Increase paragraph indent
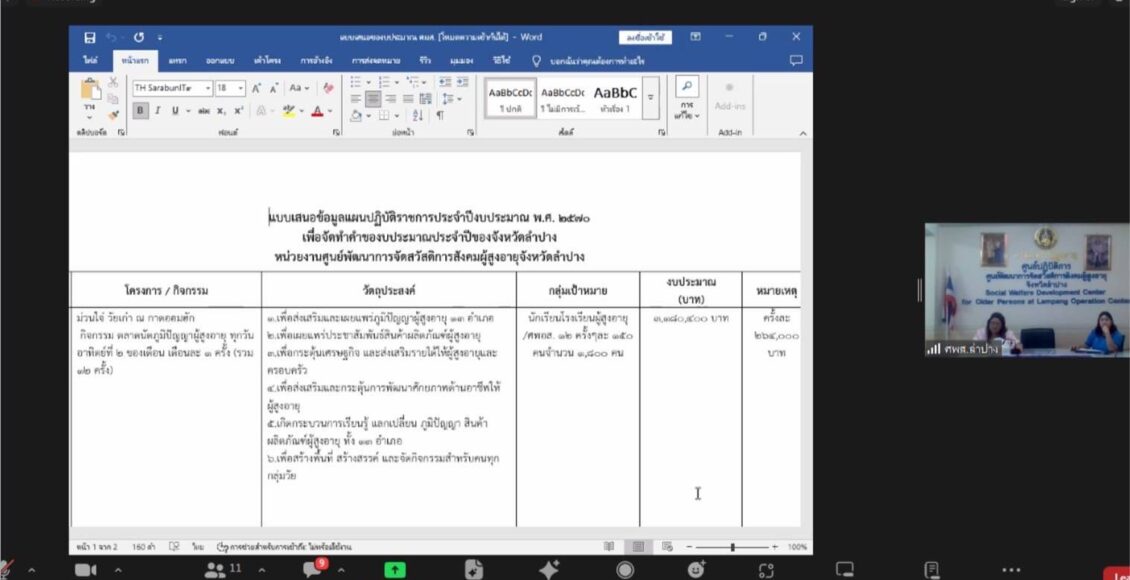 pyautogui.click(x=462, y=82)
